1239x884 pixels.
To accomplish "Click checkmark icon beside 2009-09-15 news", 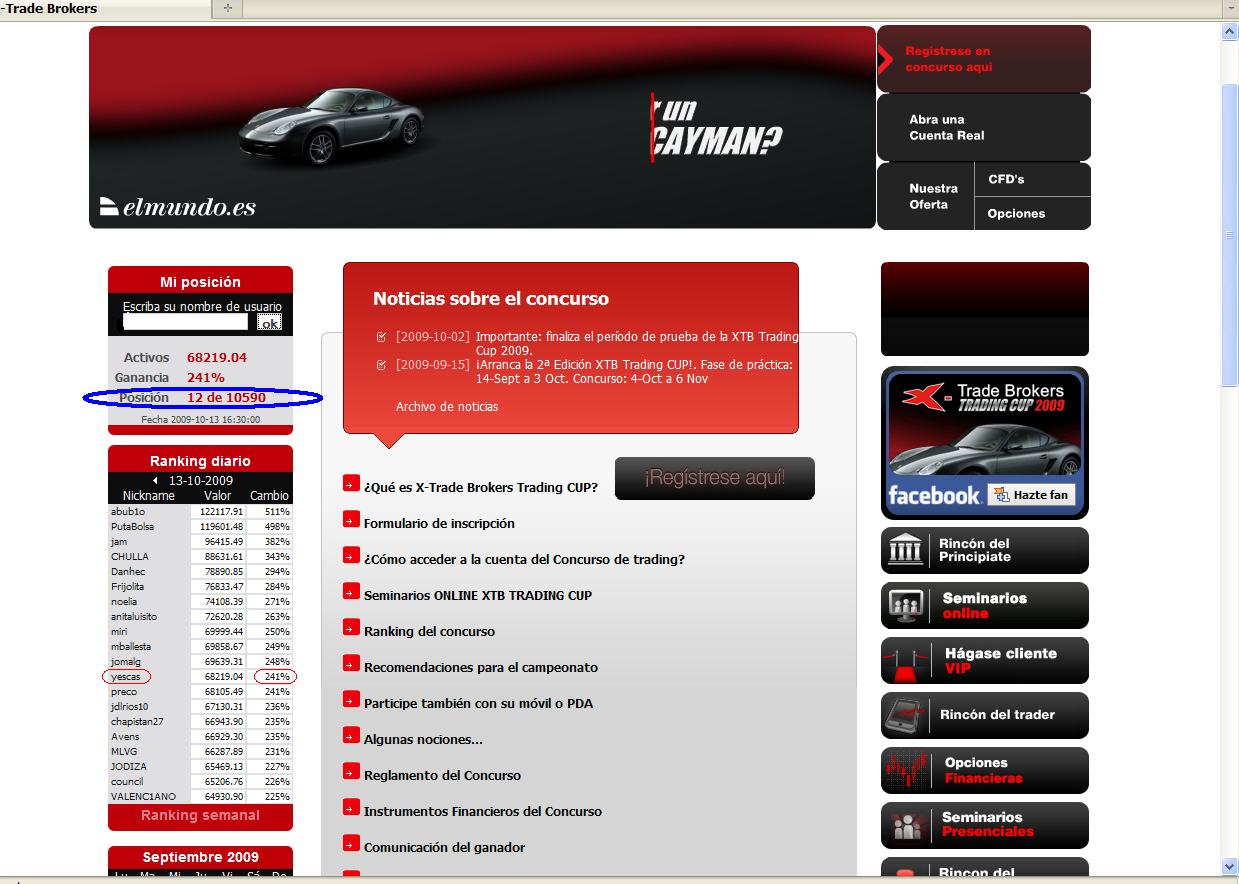I will [x=381, y=365].
